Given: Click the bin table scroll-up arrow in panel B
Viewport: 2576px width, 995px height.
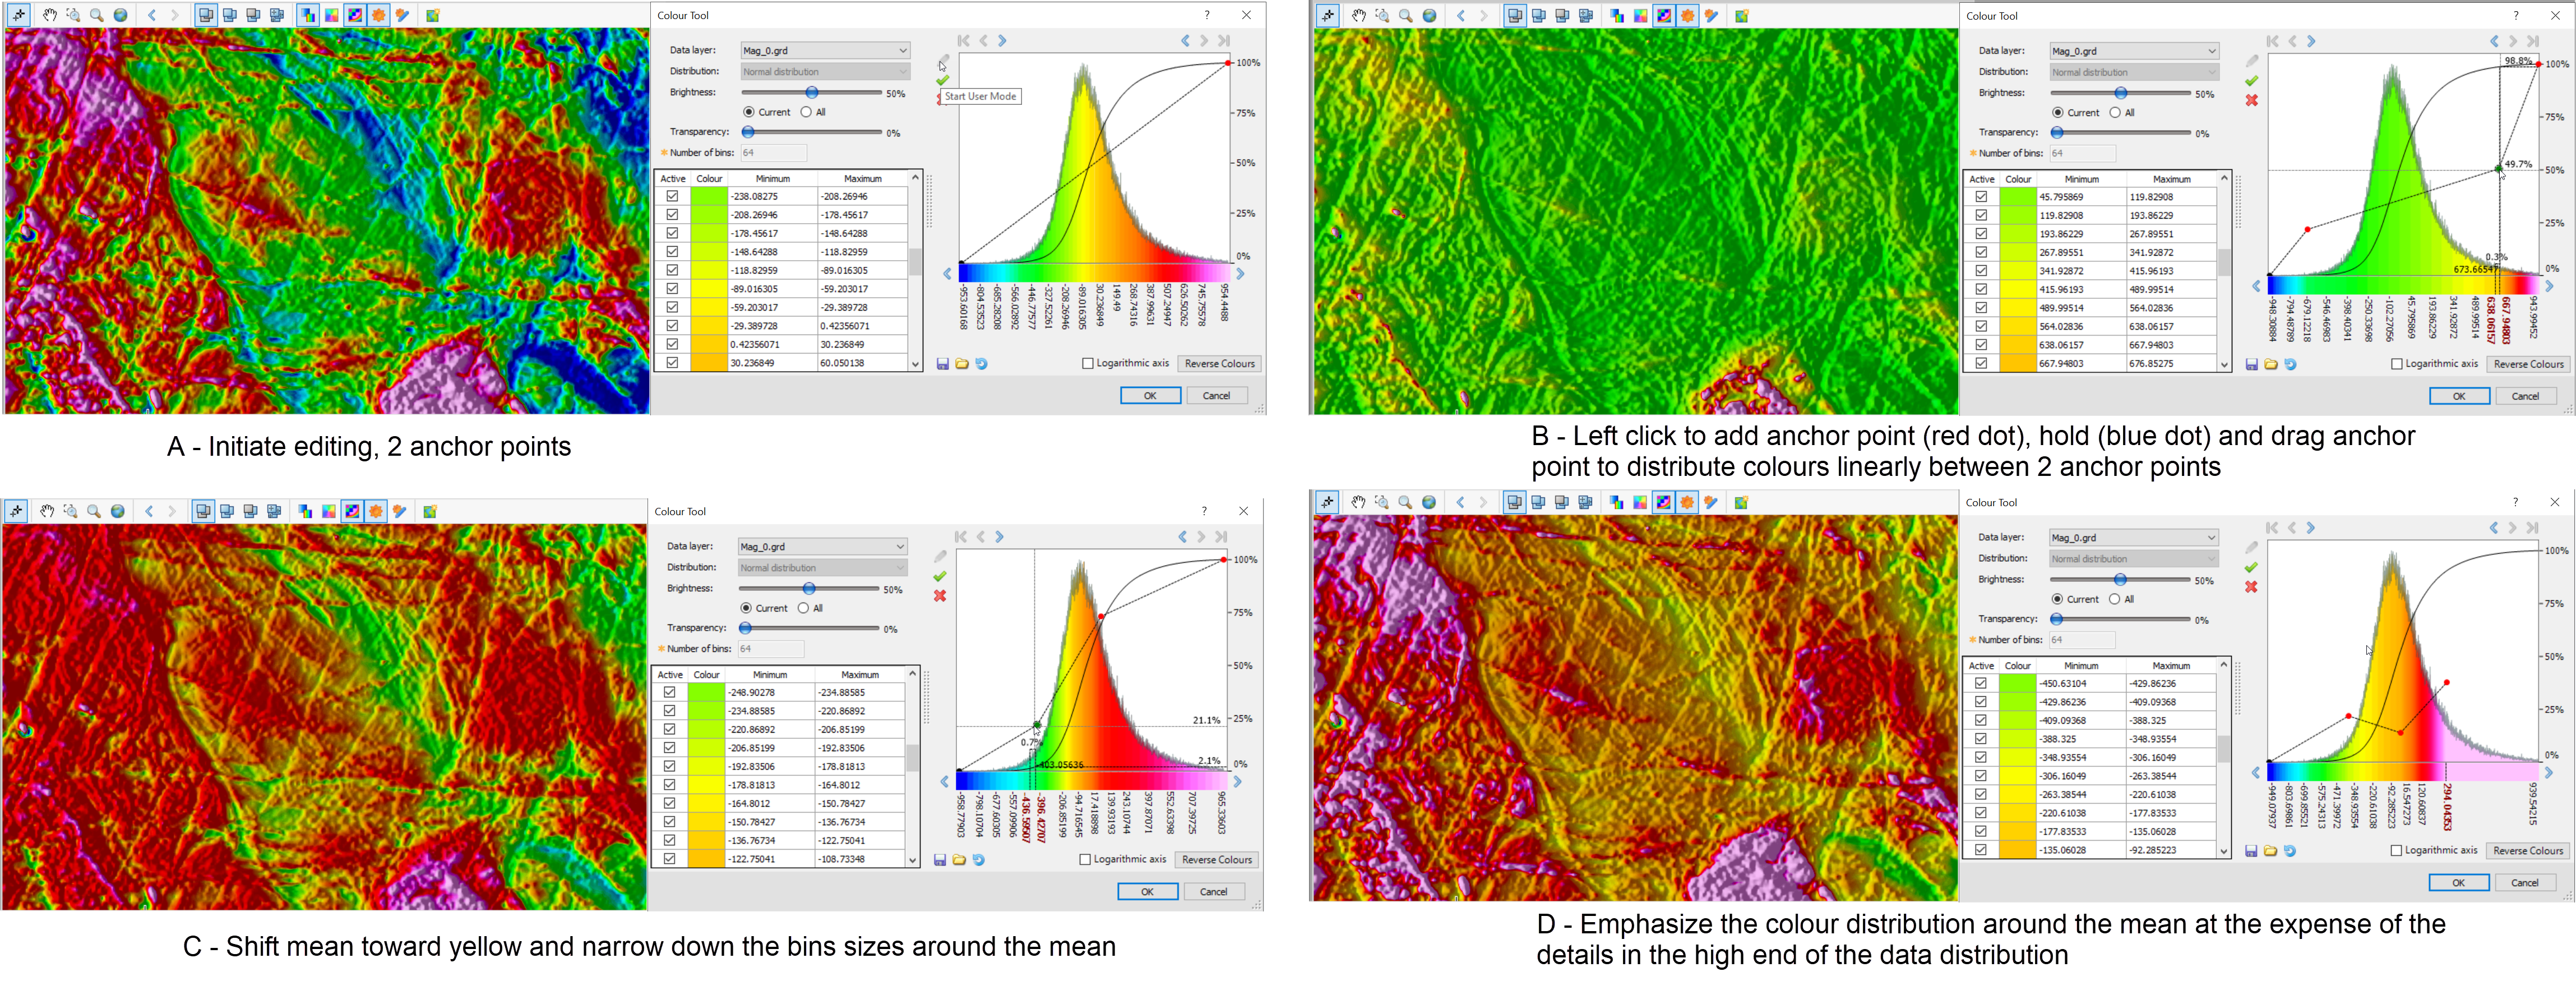Looking at the screenshot, I should [2224, 178].
